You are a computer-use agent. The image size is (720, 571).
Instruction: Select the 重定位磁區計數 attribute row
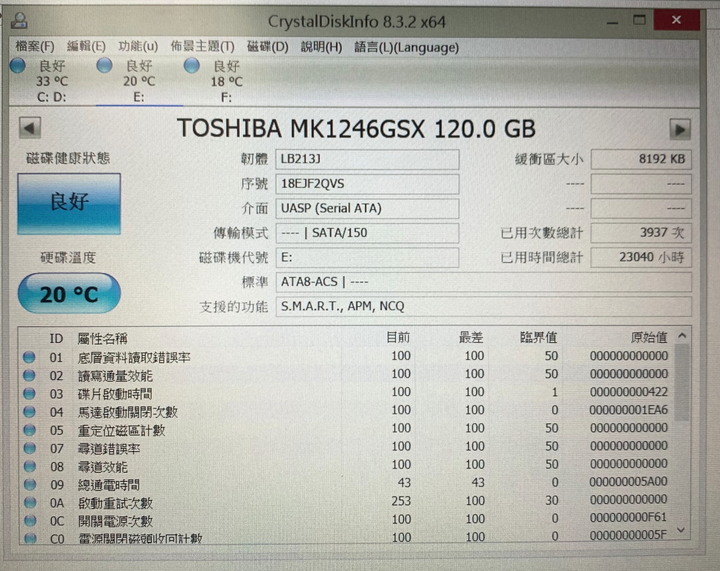point(347,429)
